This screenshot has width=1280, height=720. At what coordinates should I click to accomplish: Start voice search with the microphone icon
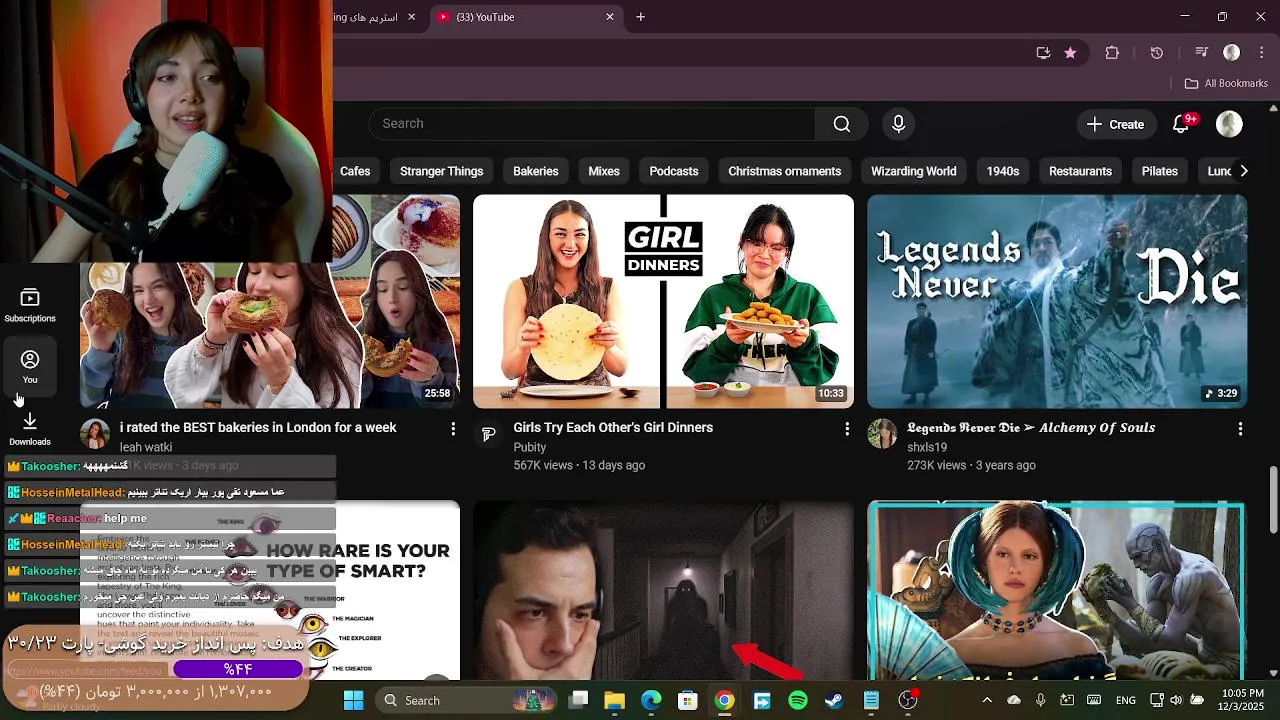(x=898, y=124)
